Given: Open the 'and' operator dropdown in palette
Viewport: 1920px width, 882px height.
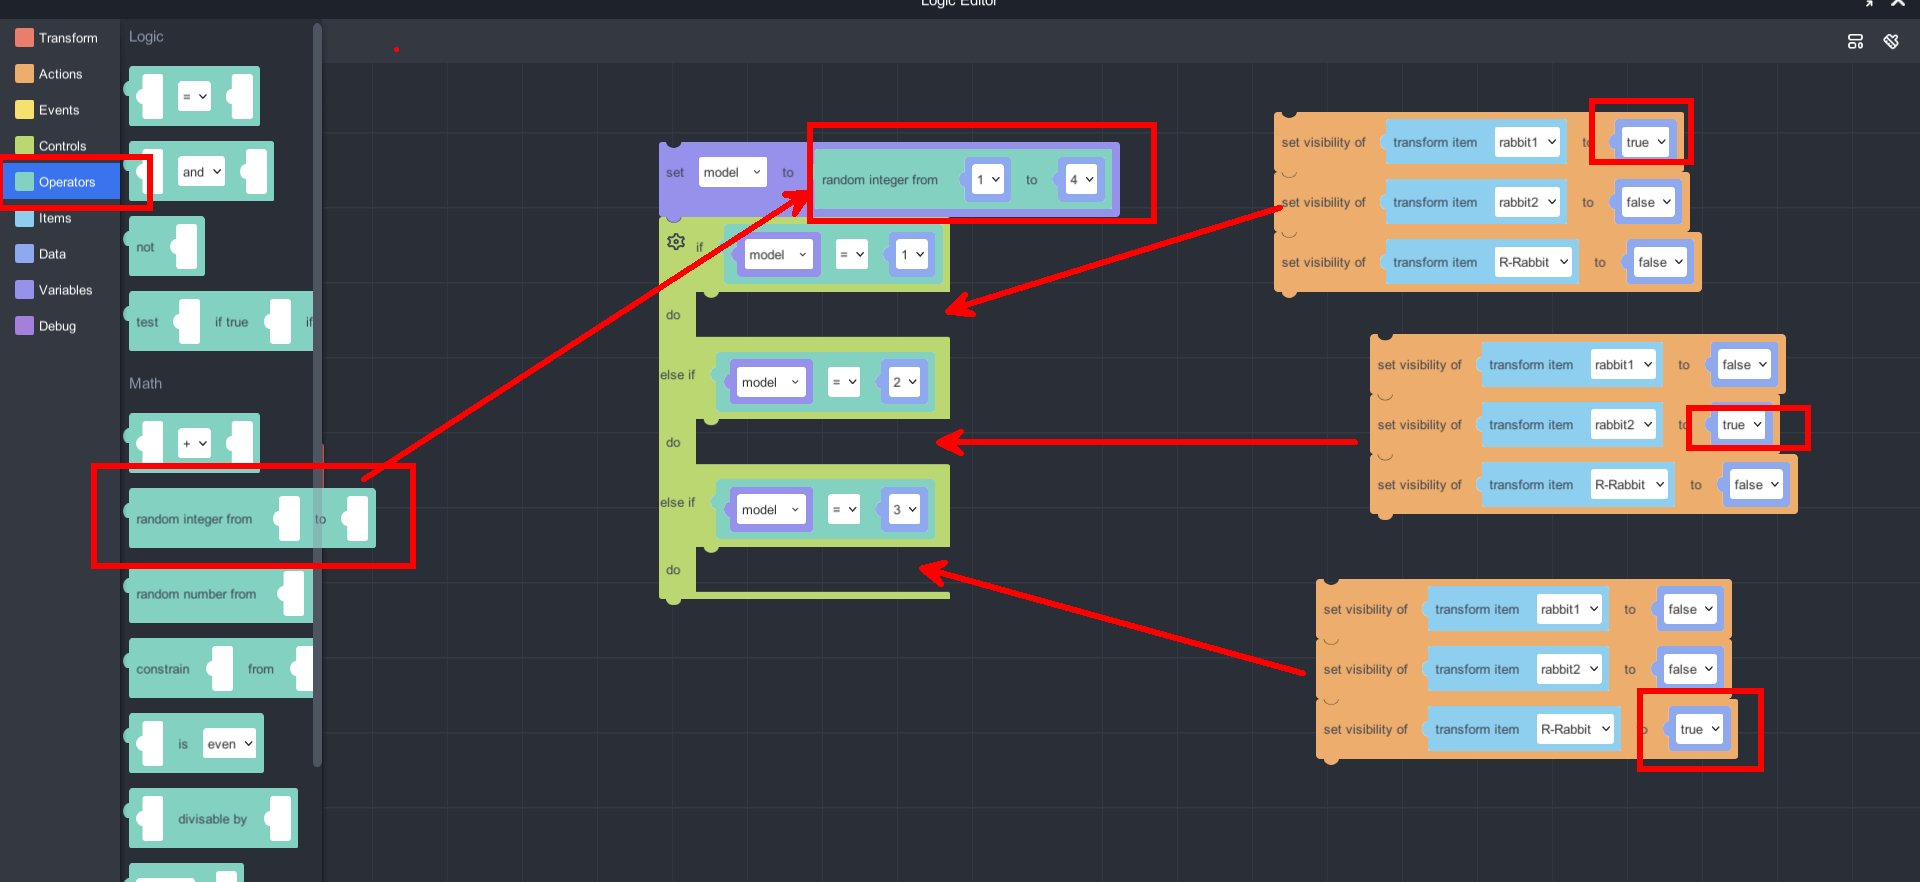Looking at the screenshot, I should click(201, 172).
